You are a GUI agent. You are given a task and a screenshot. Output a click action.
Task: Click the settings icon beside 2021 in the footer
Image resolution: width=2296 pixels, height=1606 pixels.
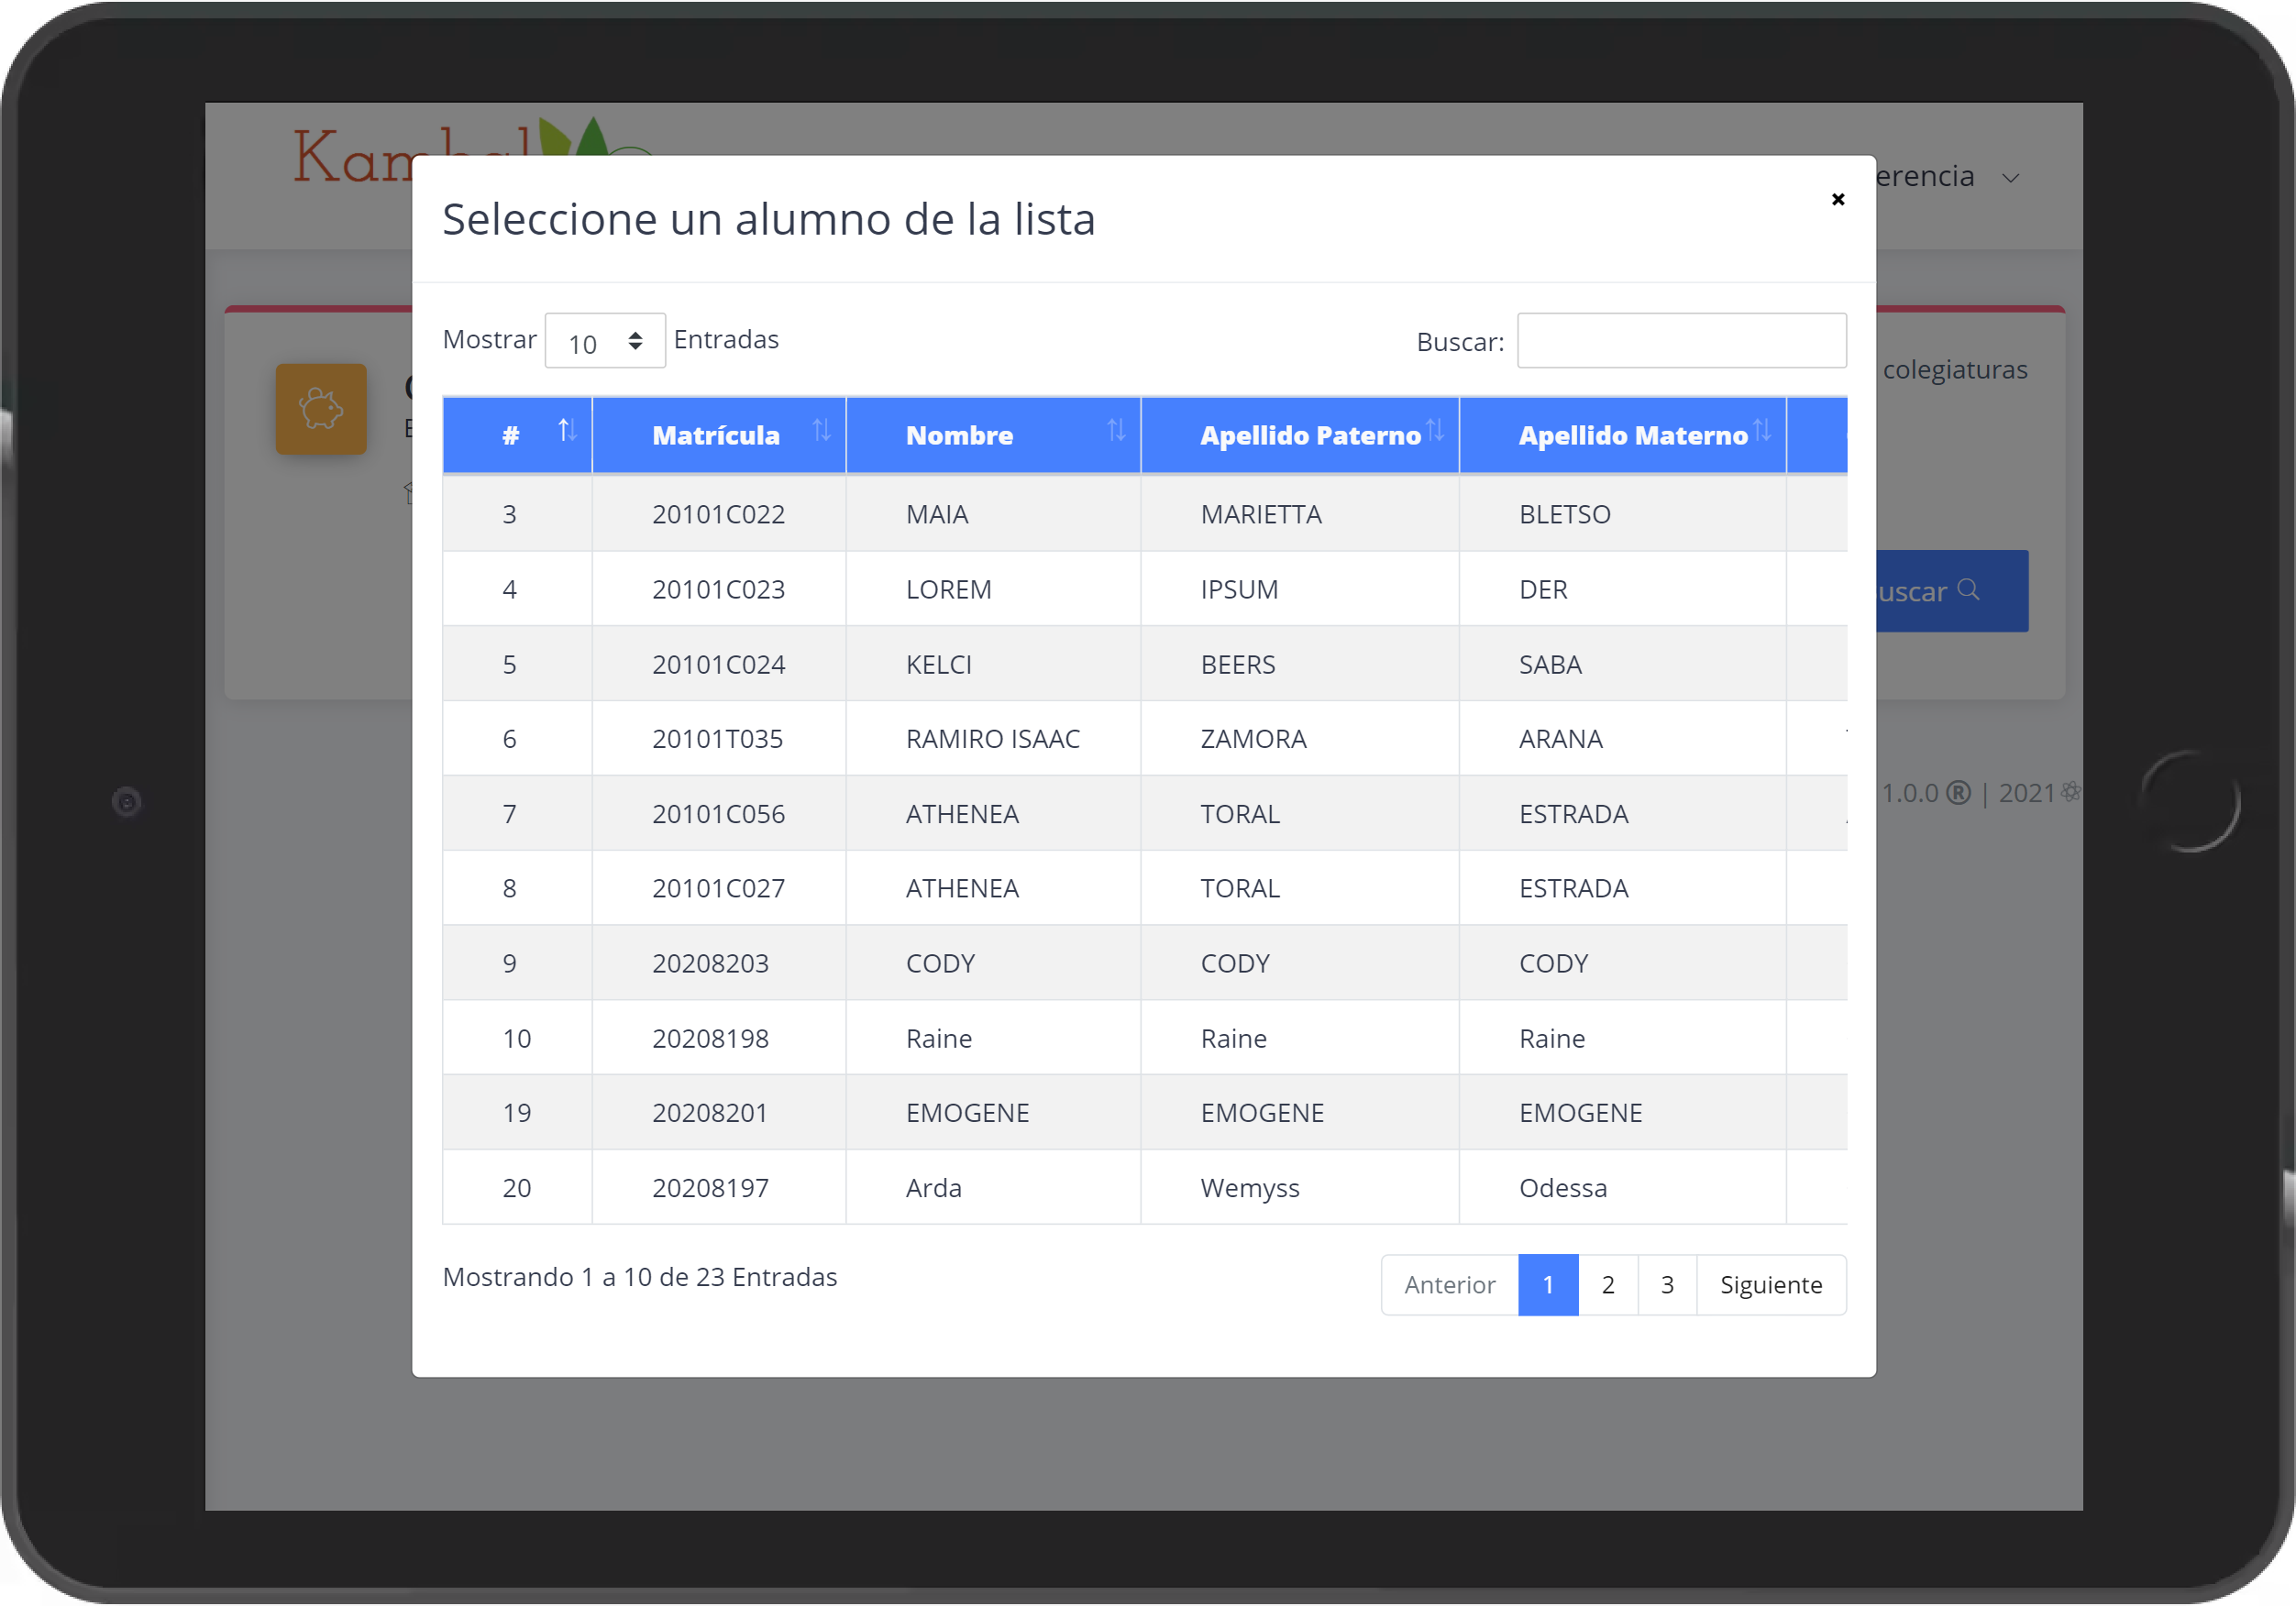point(2070,791)
